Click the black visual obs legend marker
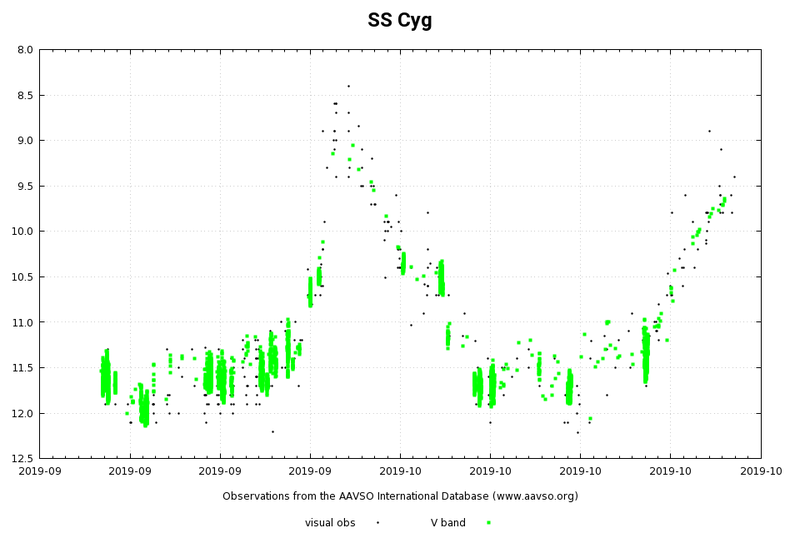 pos(378,523)
